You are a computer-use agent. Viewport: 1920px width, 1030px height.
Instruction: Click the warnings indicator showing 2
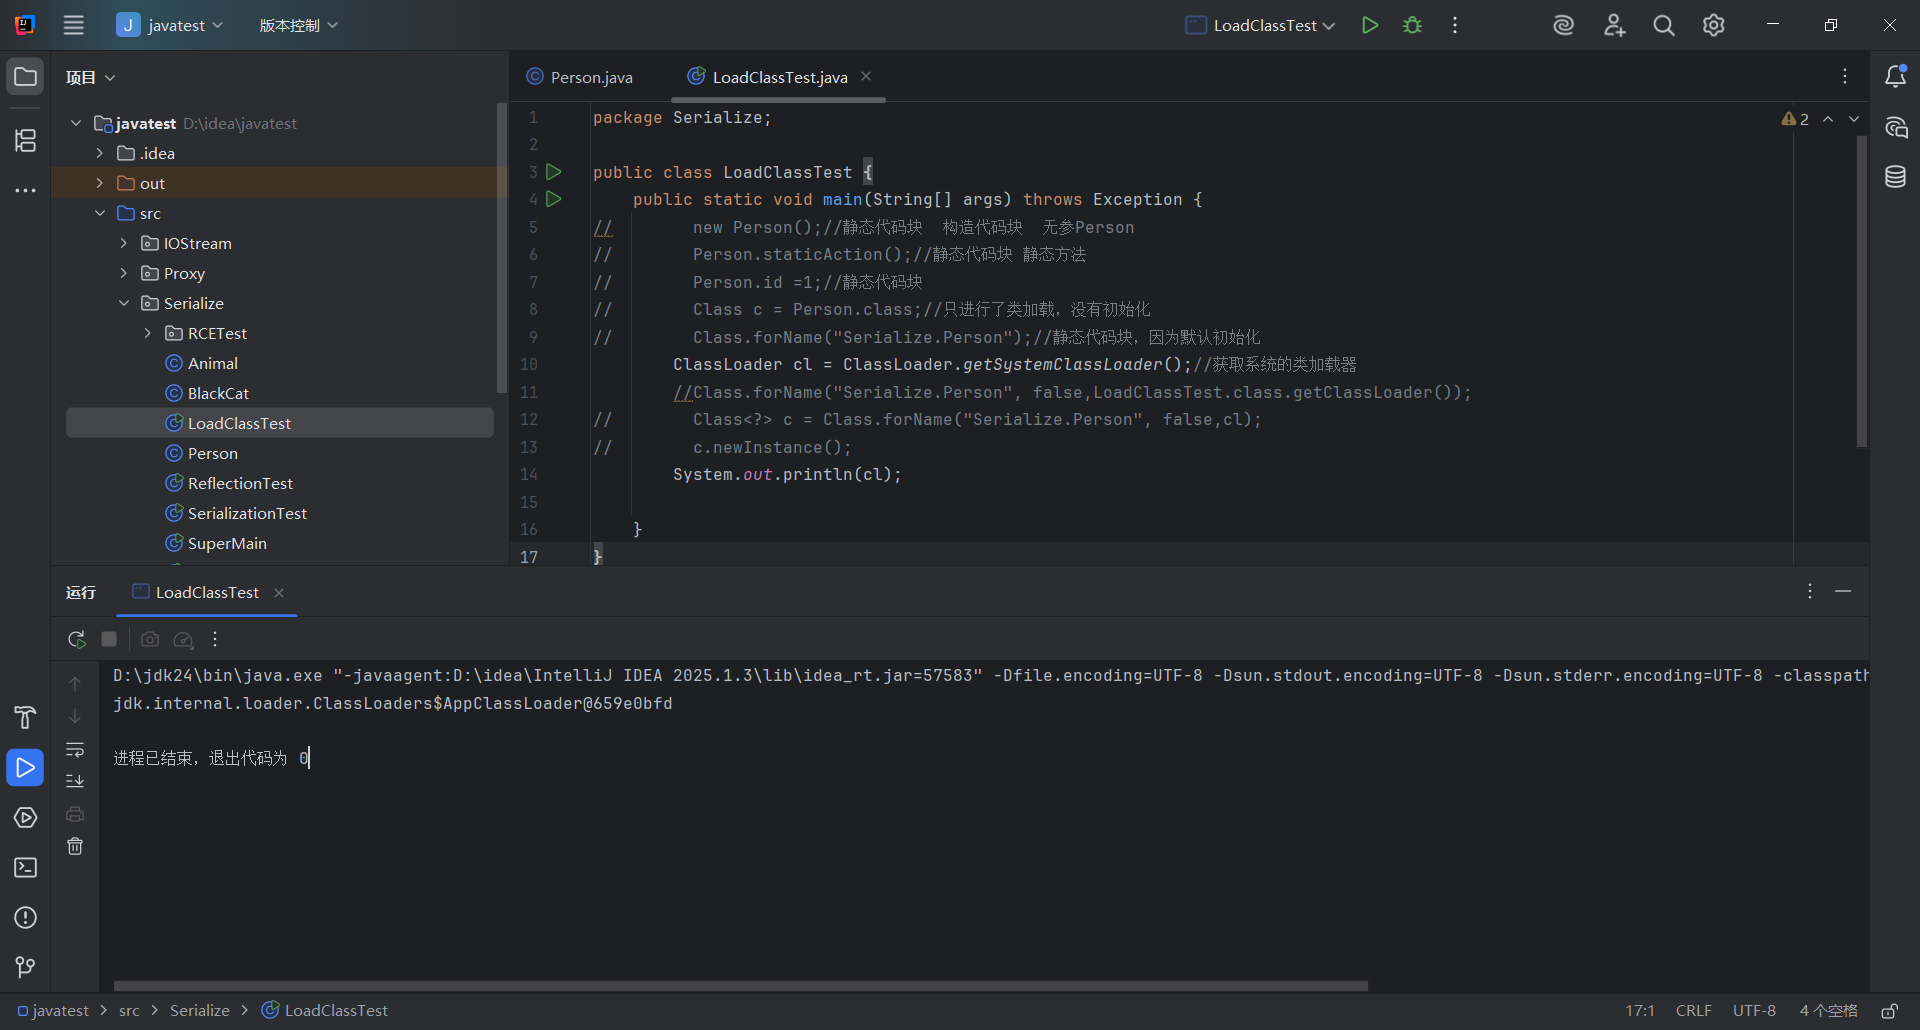coord(1795,119)
